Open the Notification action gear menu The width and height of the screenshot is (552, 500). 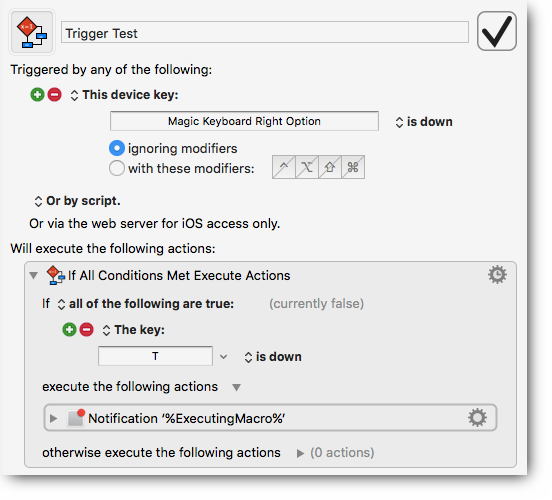477,418
